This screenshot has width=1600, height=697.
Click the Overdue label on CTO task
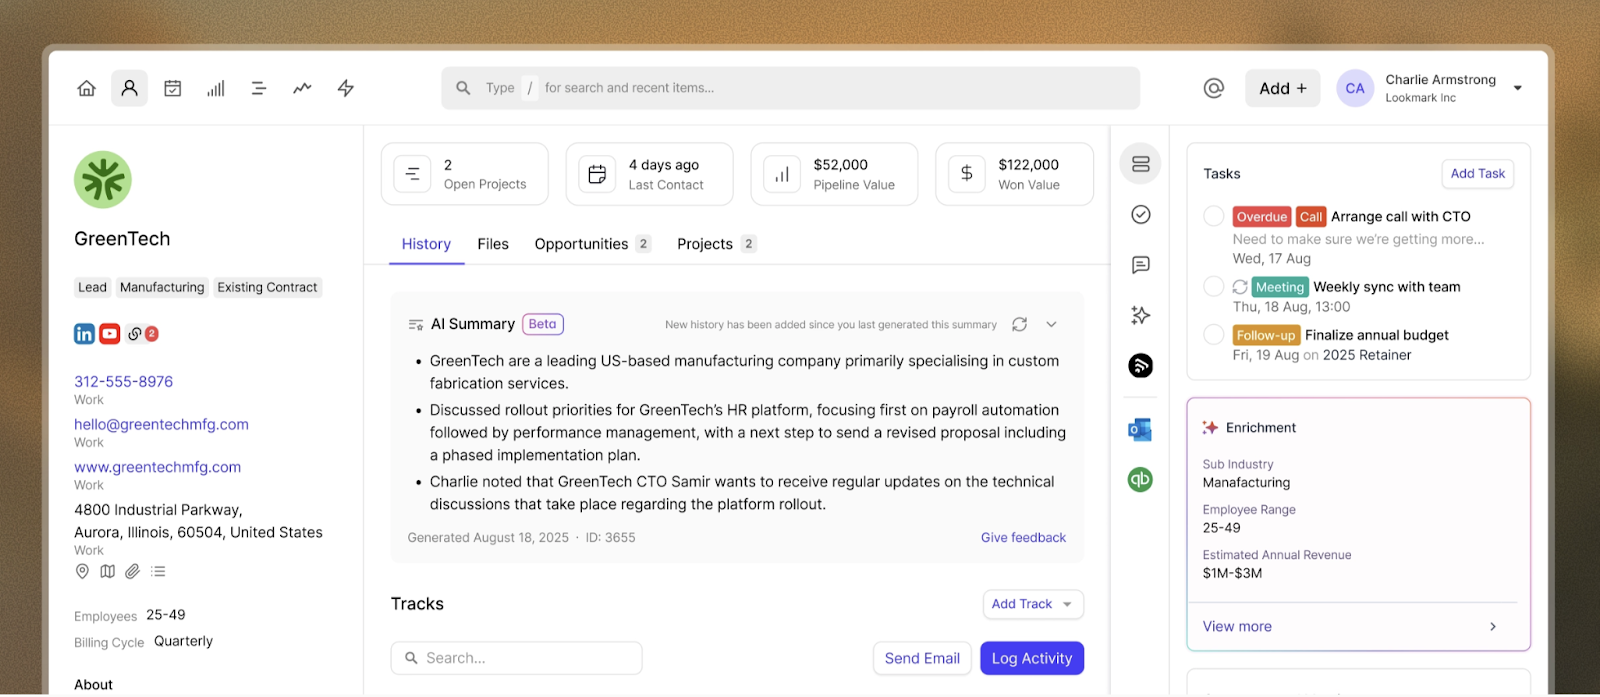pyautogui.click(x=1262, y=216)
